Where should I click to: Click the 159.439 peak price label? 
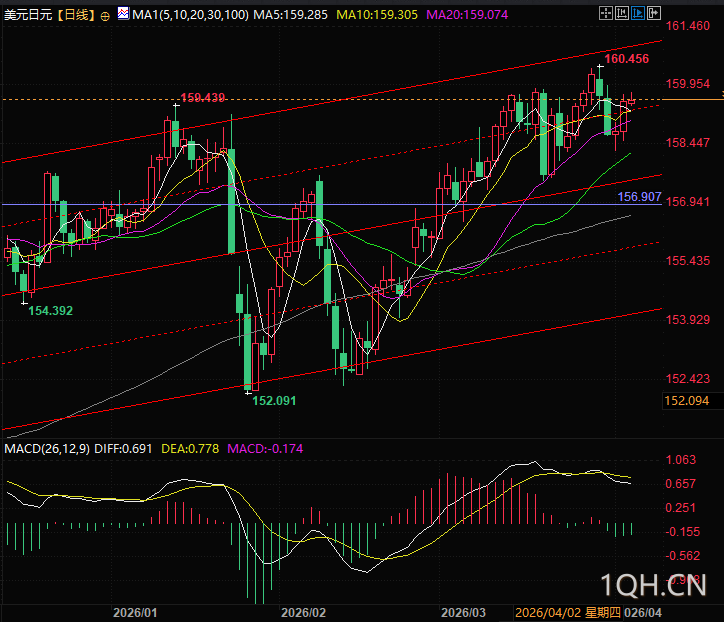pos(202,97)
